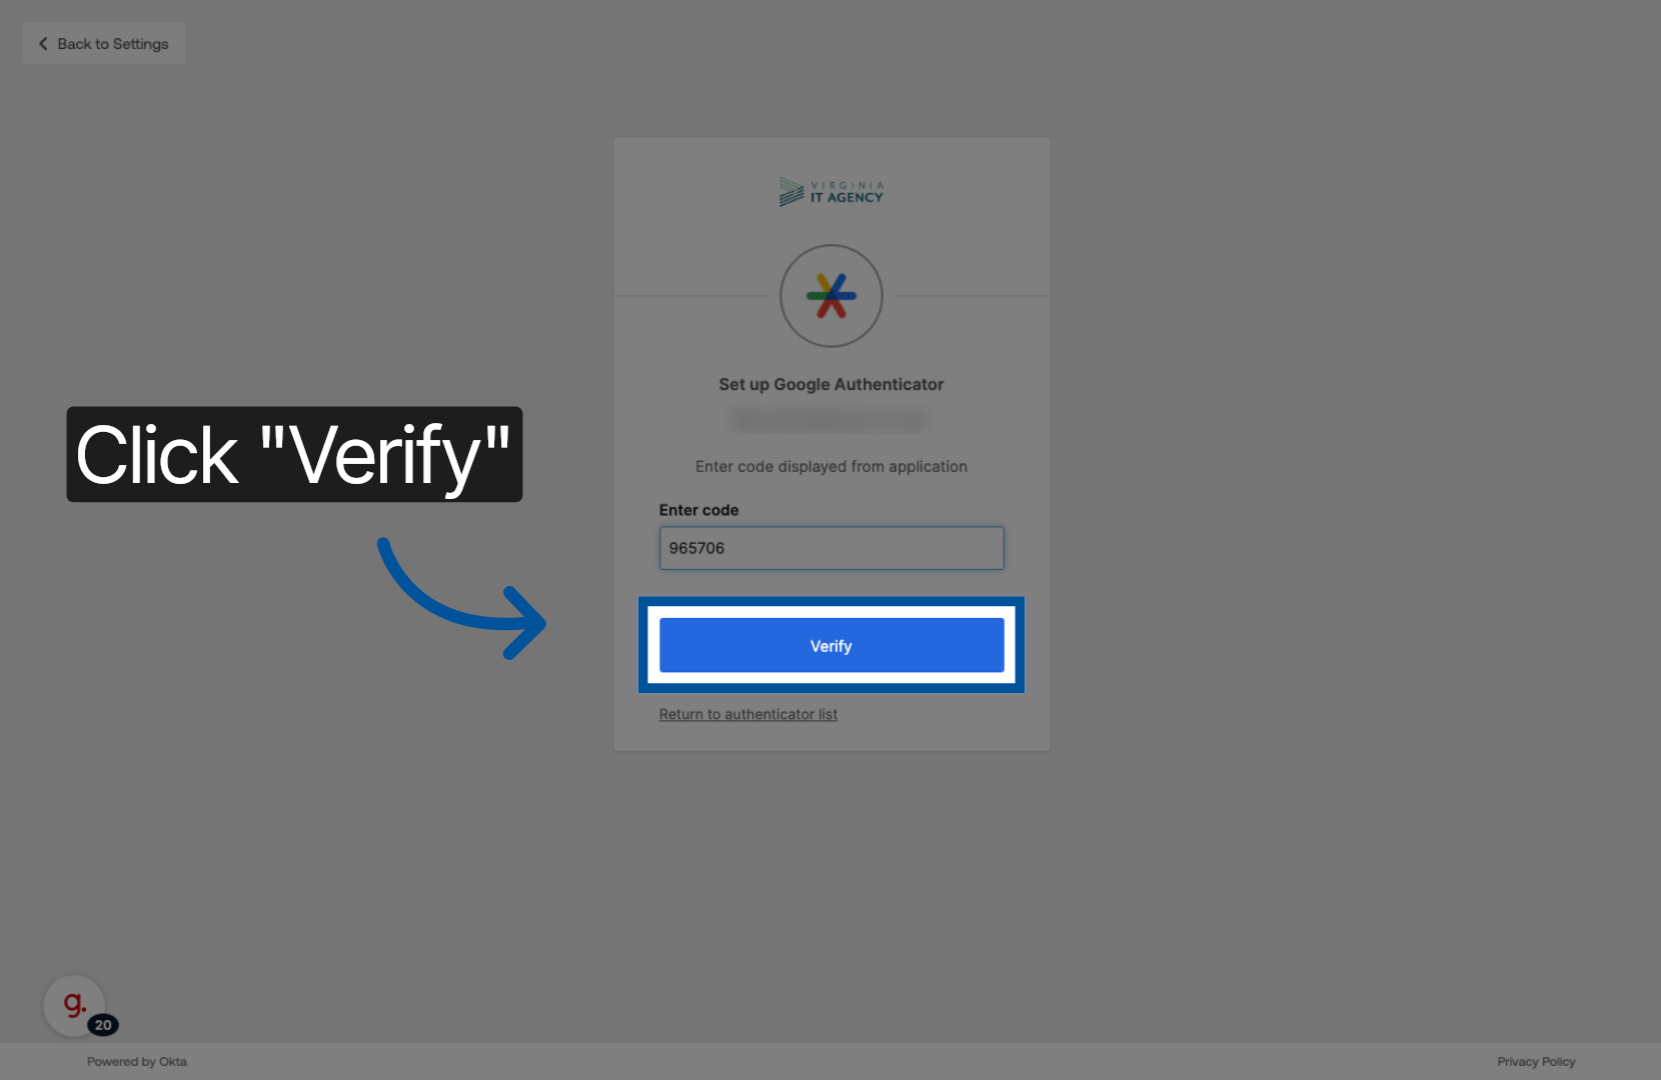
Task: Click the Google Authenticator logo icon
Action: pos(831,296)
